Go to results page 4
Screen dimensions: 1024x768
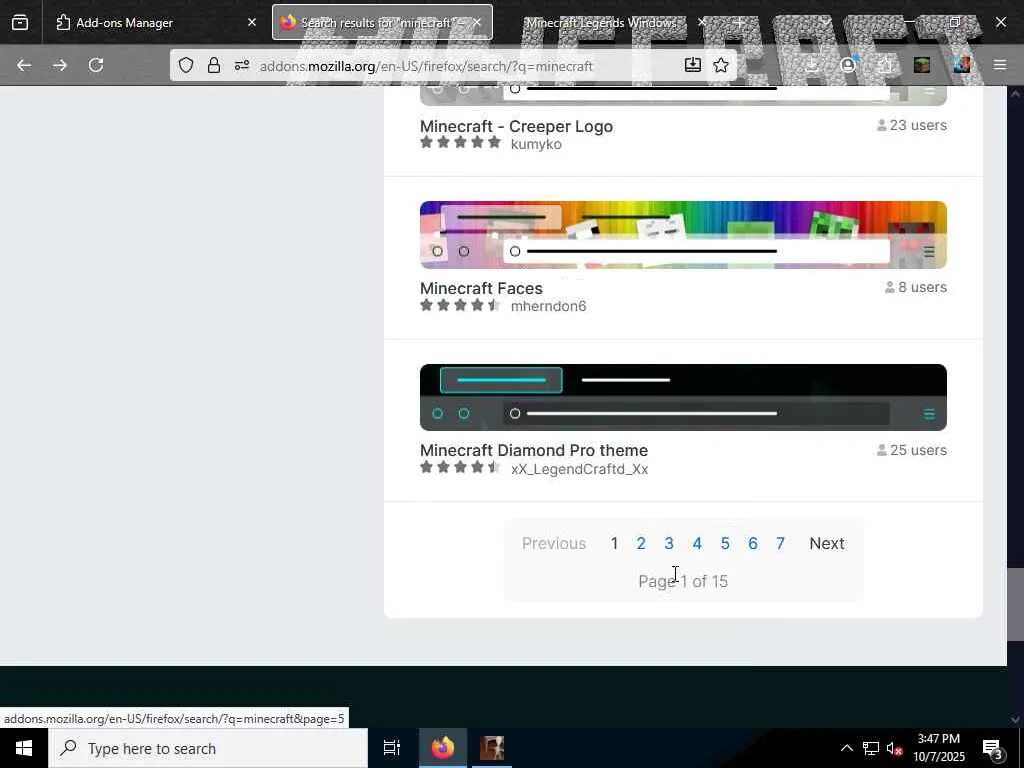697,543
